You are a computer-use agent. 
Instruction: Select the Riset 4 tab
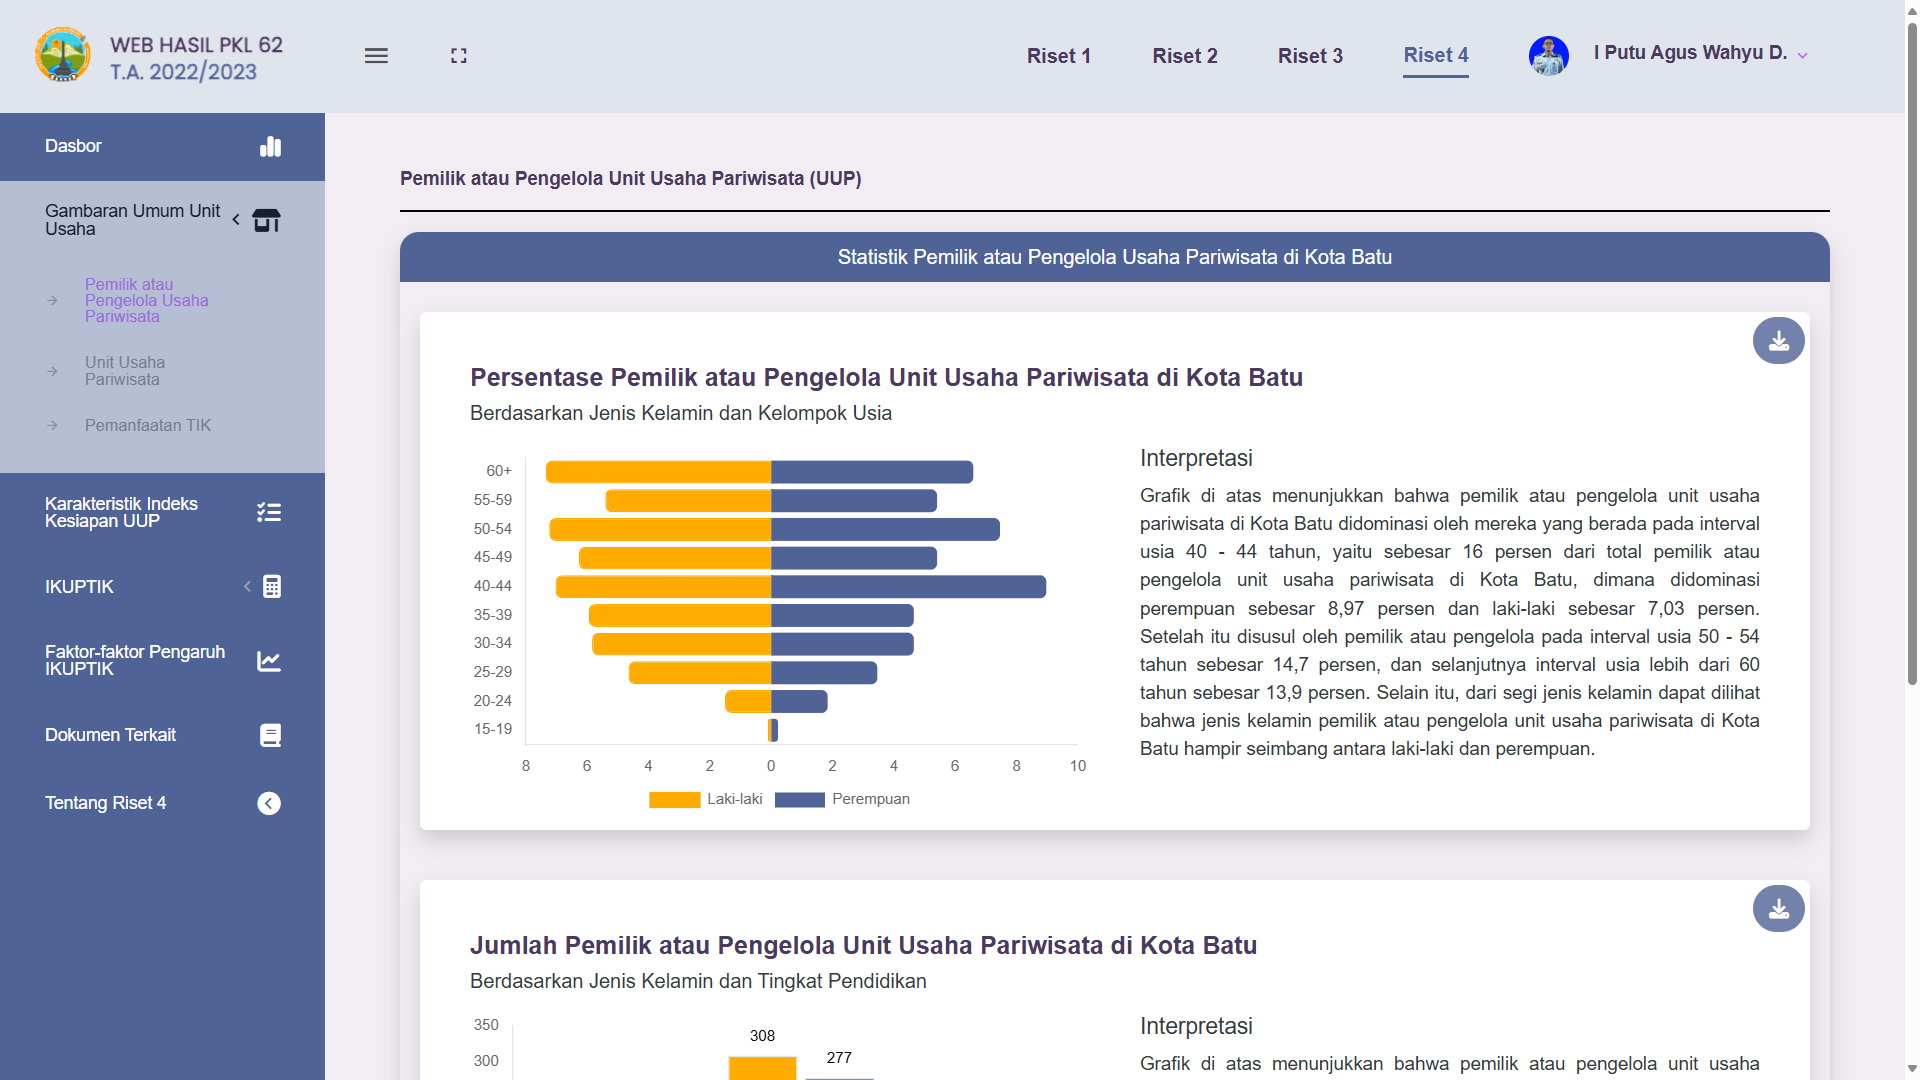coord(1436,56)
